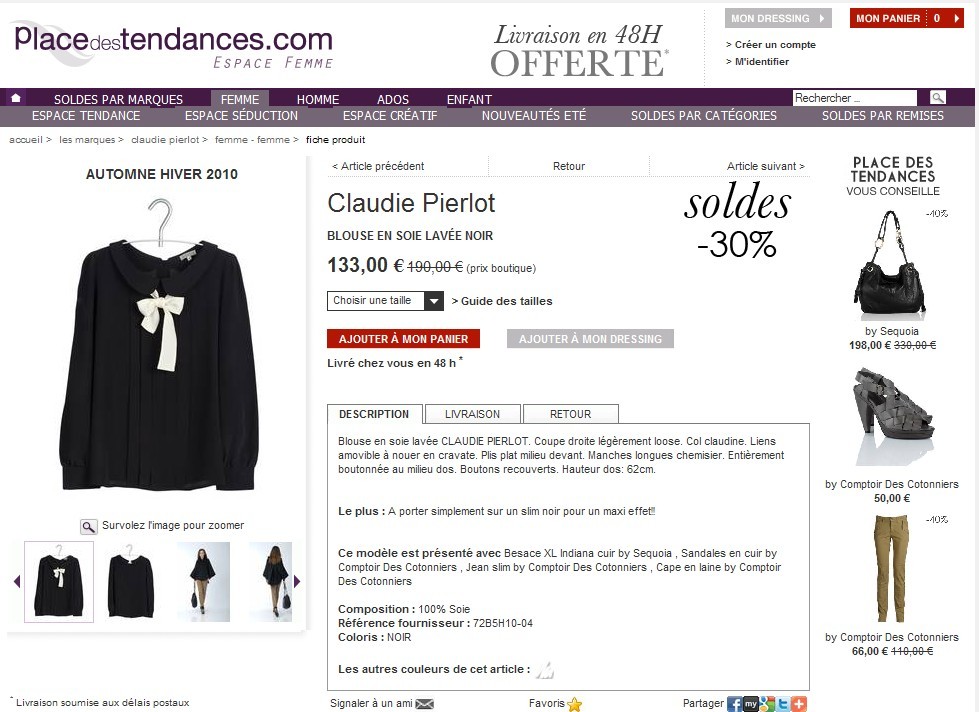Share on MySpace icon
Image resolution: width=979 pixels, height=712 pixels.
(751, 704)
